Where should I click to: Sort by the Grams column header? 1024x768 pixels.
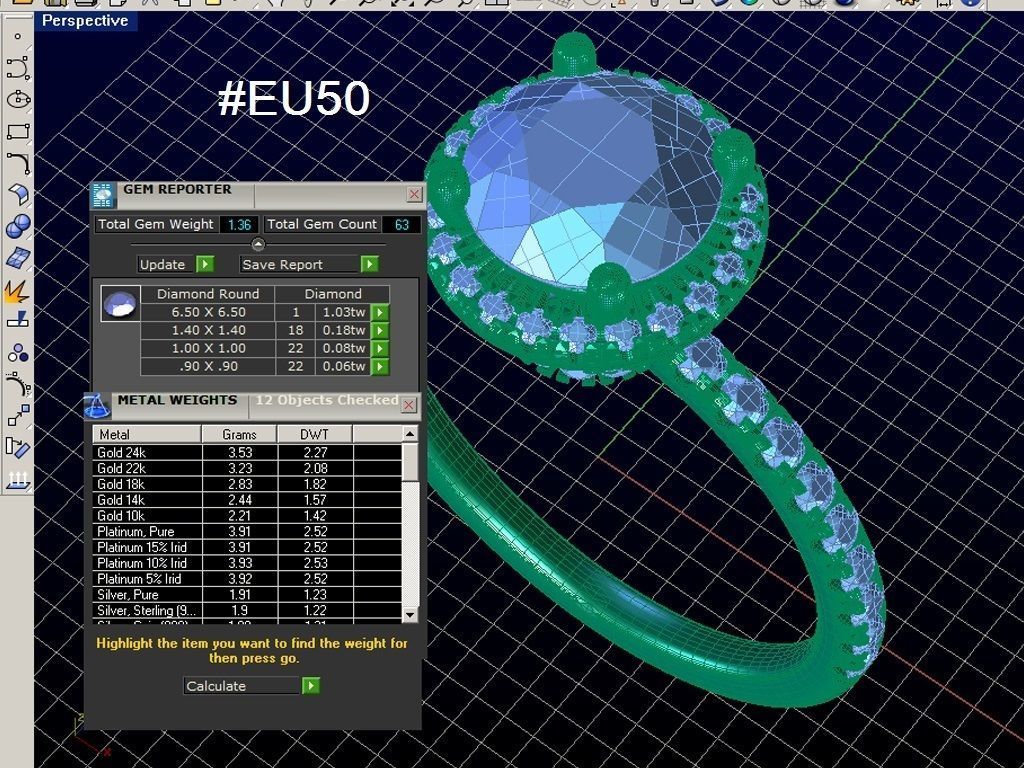tap(240, 434)
